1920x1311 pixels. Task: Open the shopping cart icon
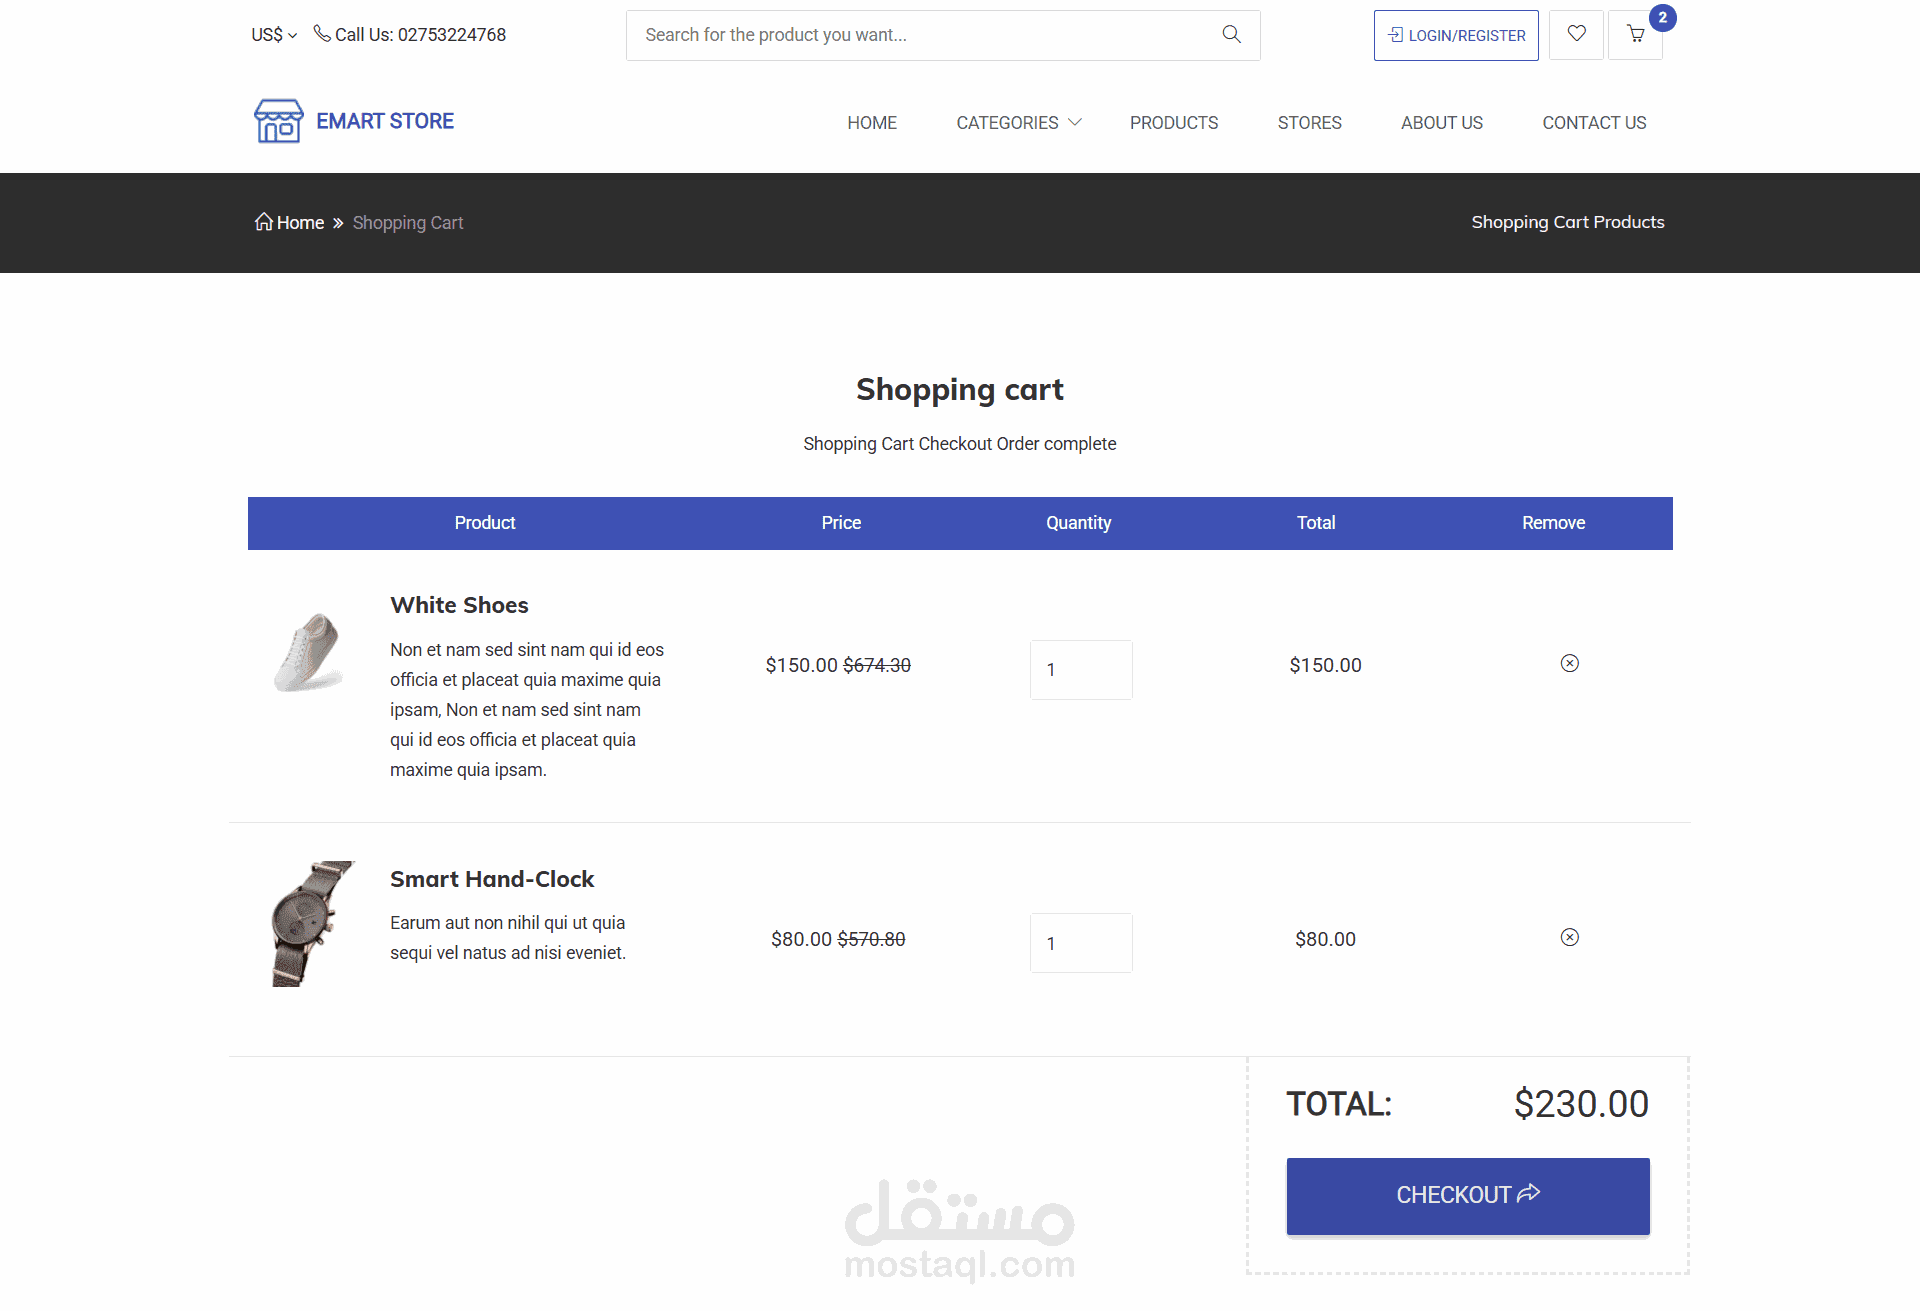point(1635,35)
